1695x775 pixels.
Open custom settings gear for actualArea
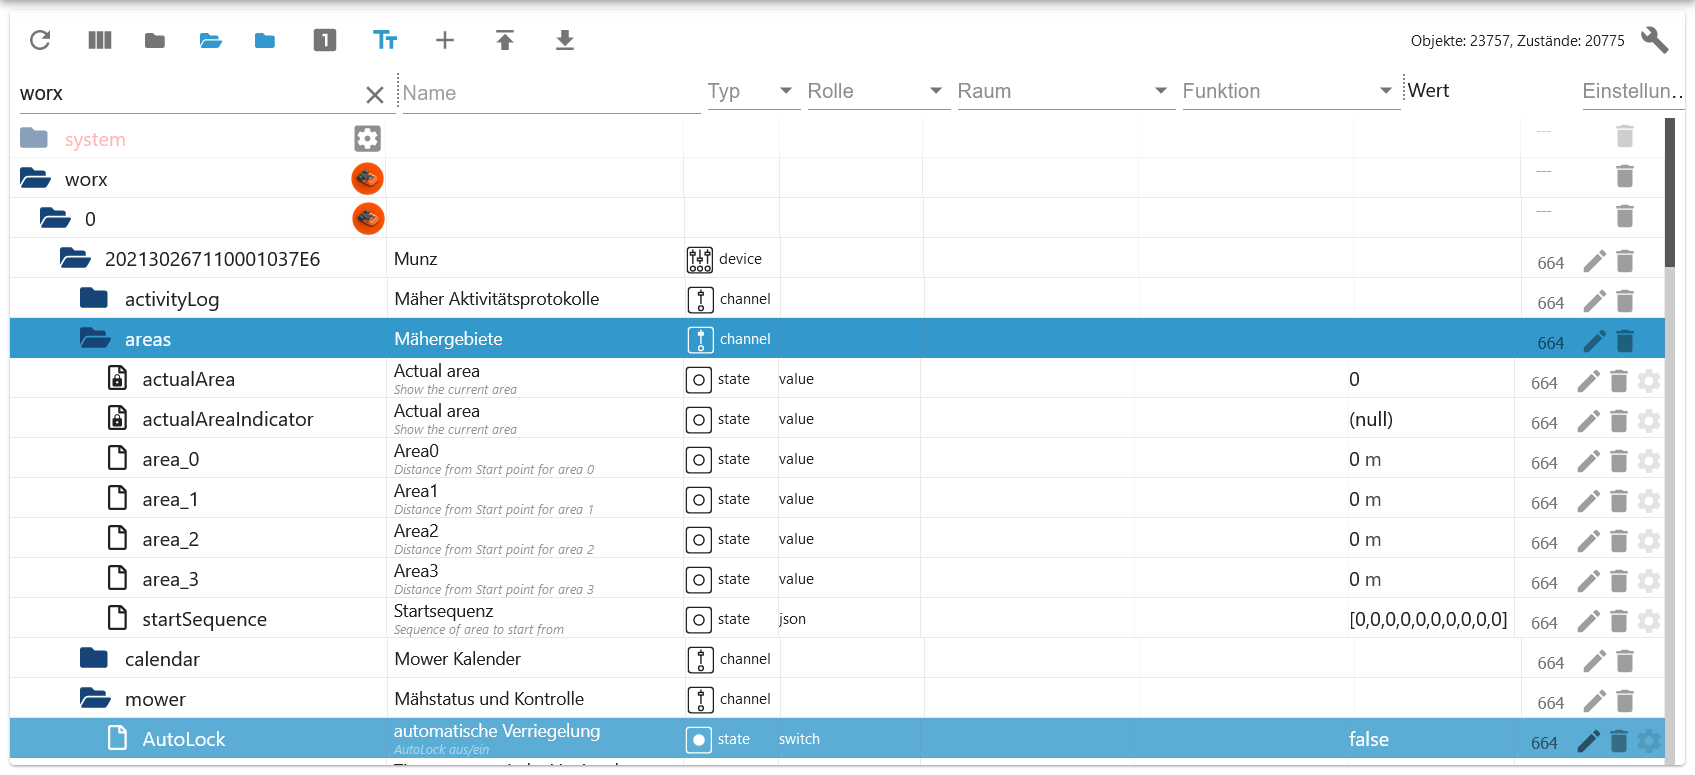point(1649,381)
